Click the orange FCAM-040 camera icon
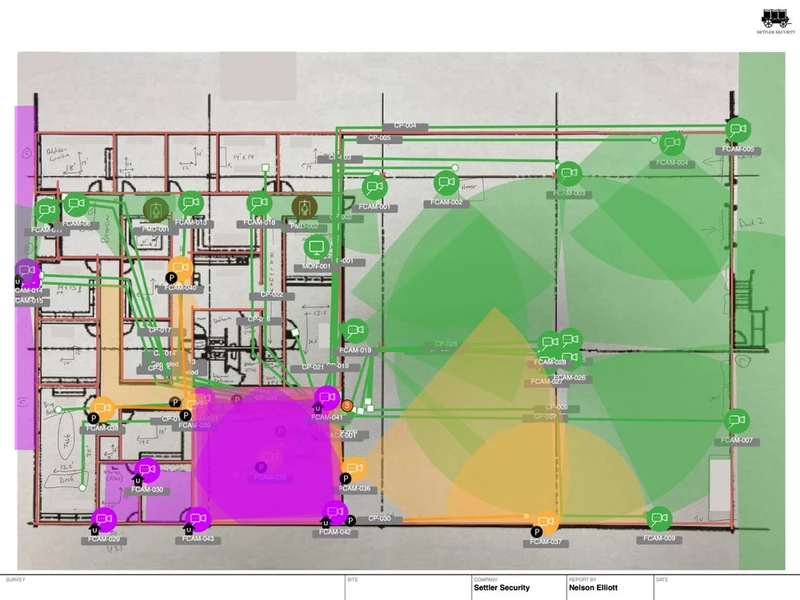Screen dimensions: 800x600 [180, 269]
